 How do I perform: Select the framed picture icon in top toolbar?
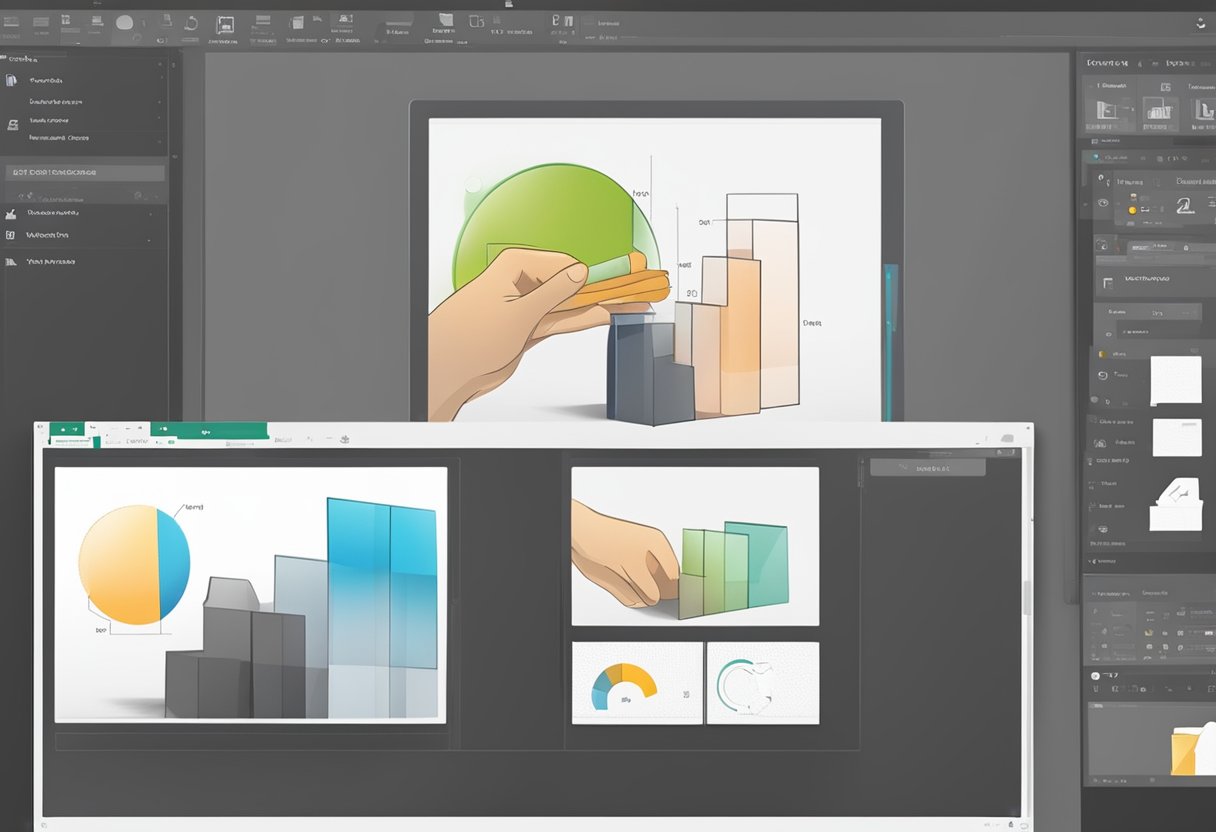tap(225, 25)
